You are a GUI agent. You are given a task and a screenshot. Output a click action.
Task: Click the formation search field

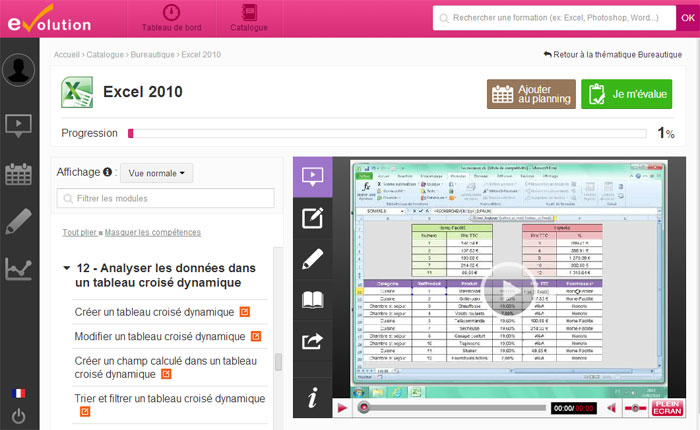tap(554, 18)
